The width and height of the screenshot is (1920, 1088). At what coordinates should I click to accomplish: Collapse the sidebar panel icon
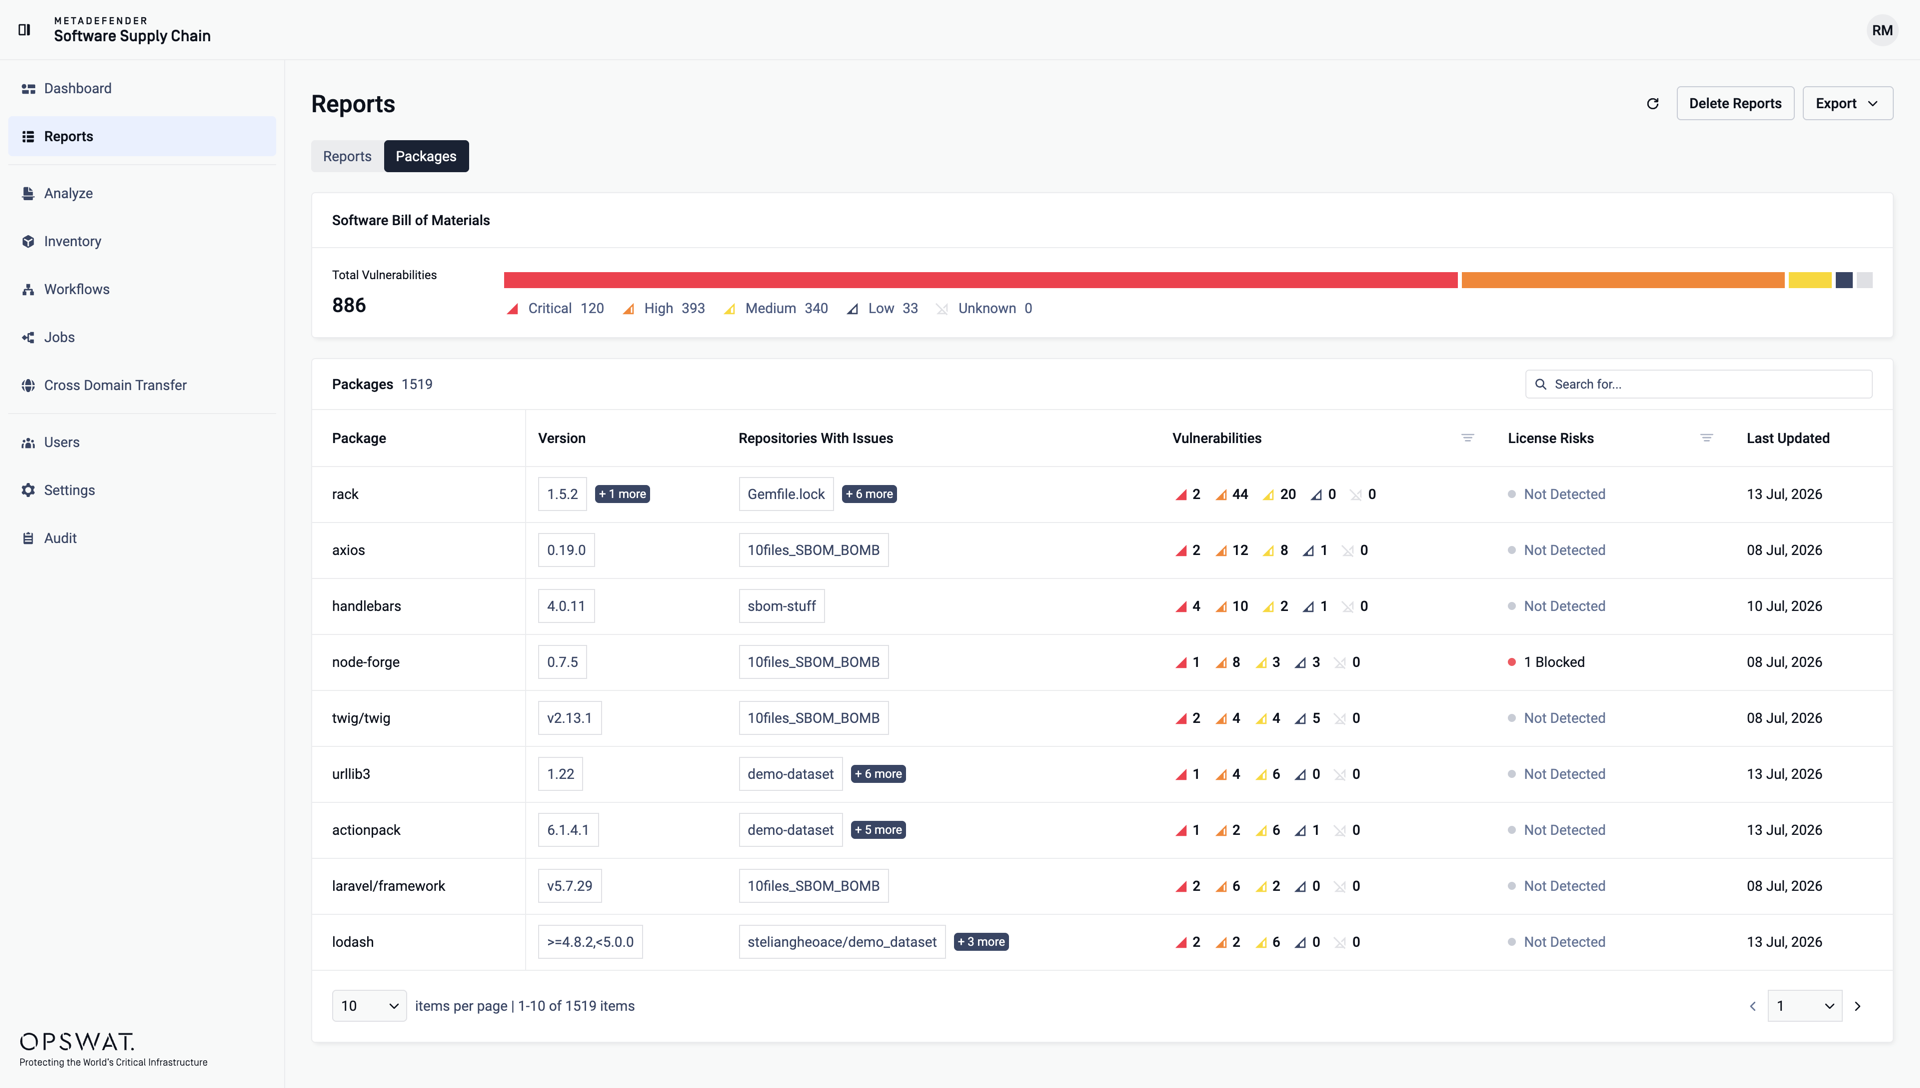[x=24, y=30]
